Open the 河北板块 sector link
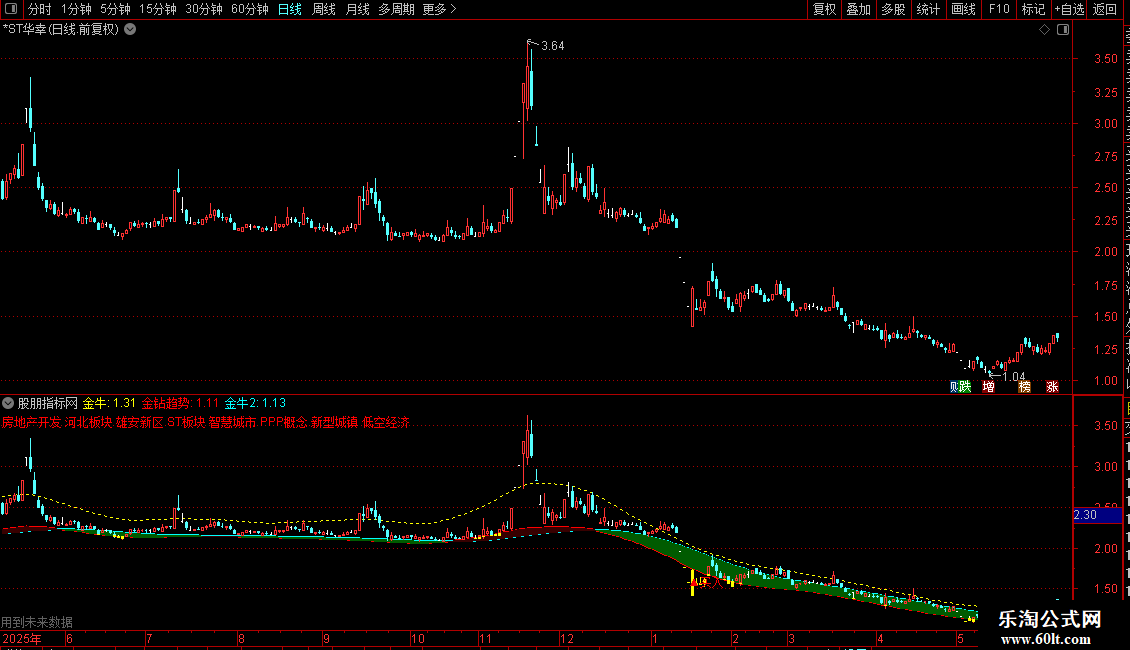 [89, 422]
